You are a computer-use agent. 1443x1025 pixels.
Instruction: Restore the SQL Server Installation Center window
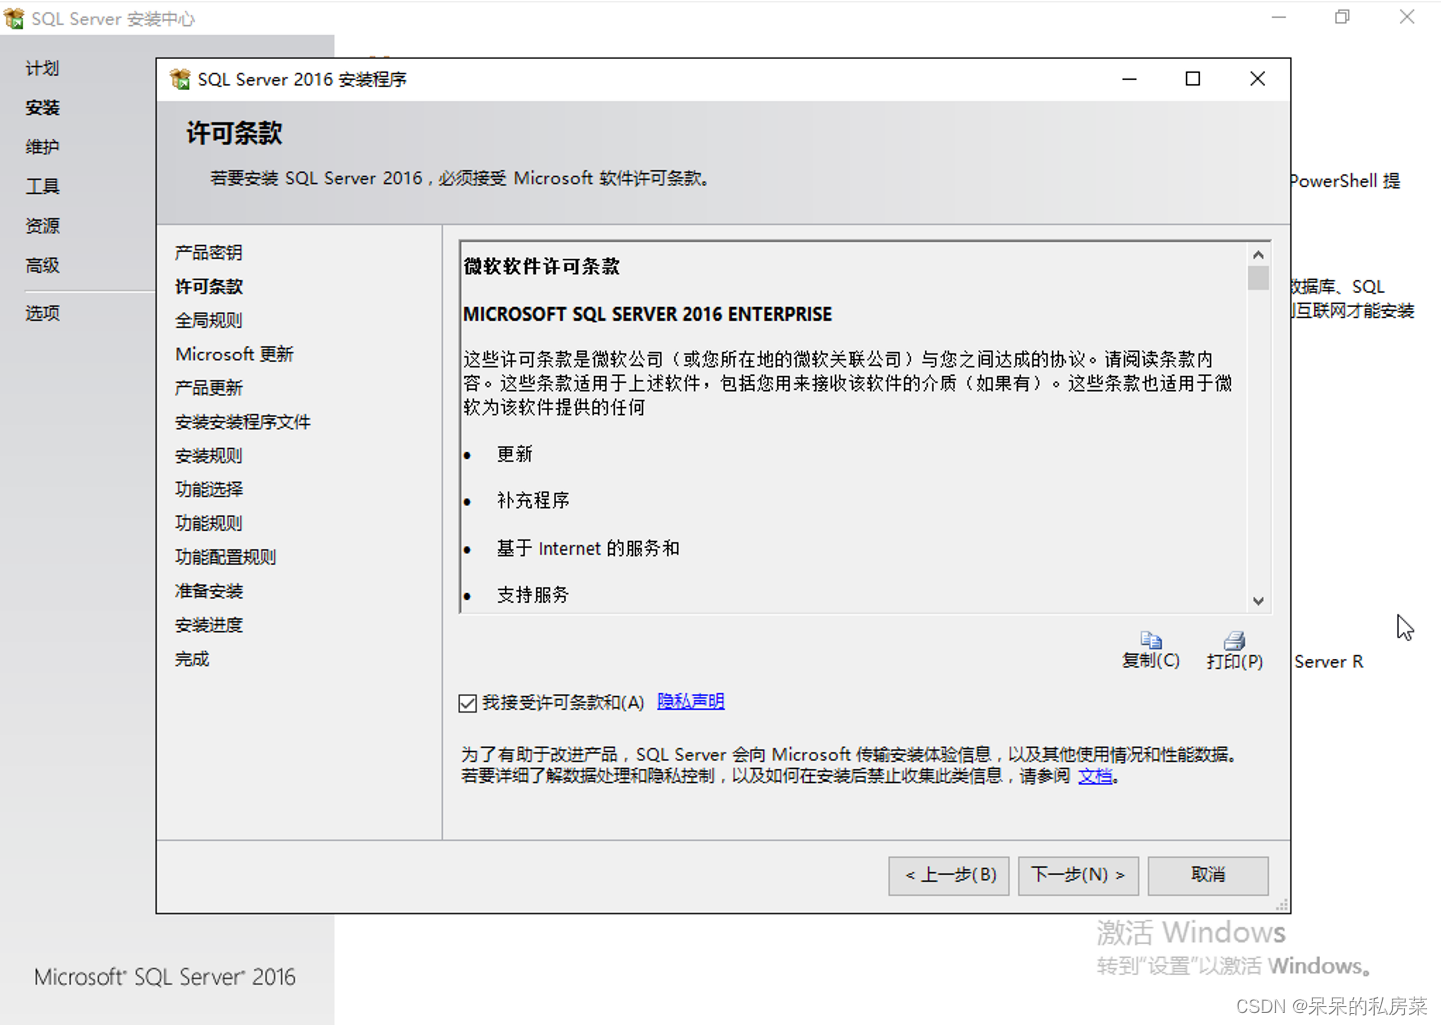coord(1343,17)
